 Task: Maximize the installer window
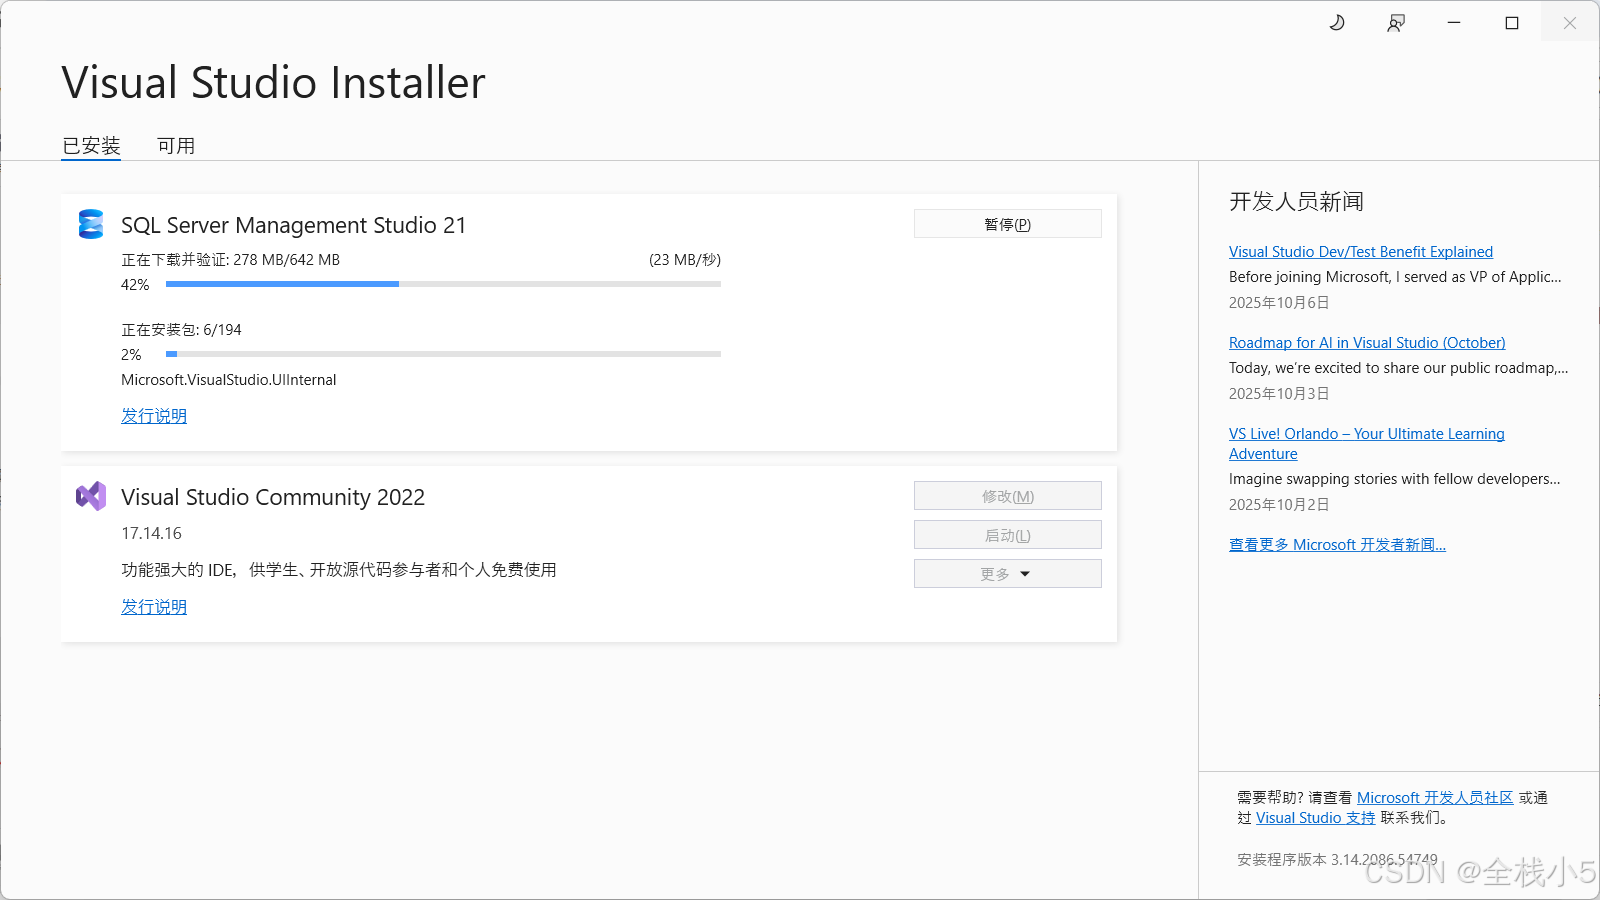click(1512, 22)
